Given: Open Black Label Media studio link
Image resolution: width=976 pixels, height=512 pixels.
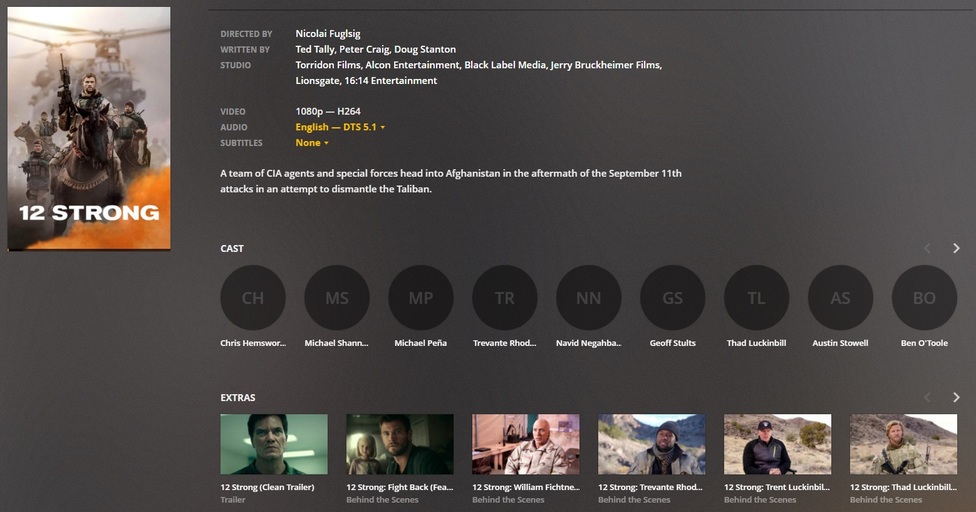Looking at the screenshot, I should [505, 65].
